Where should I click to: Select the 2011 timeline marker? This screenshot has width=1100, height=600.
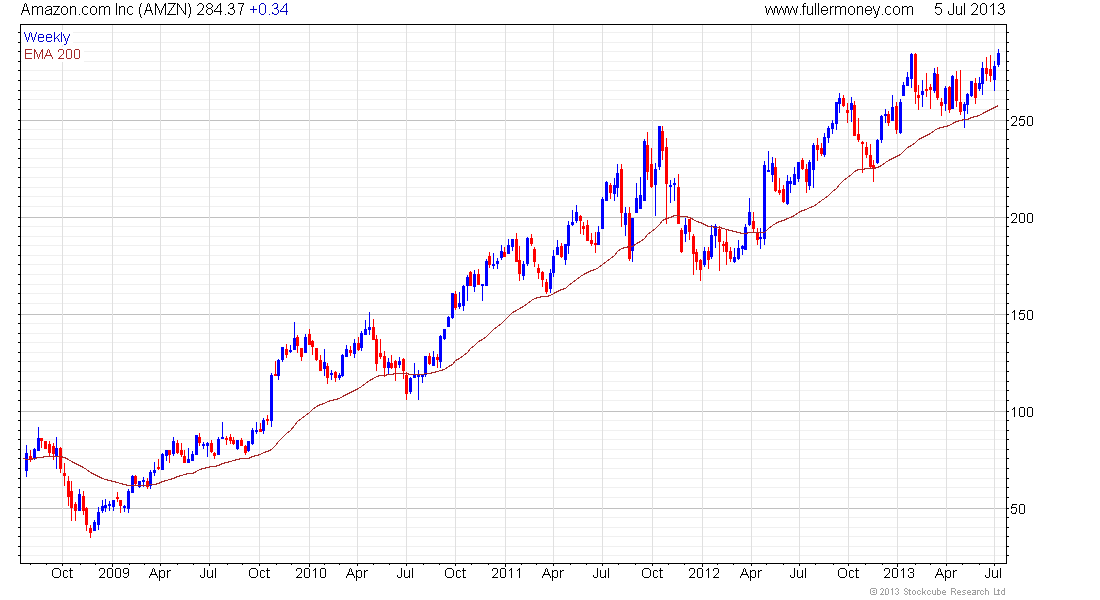pyautogui.click(x=507, y=573)
